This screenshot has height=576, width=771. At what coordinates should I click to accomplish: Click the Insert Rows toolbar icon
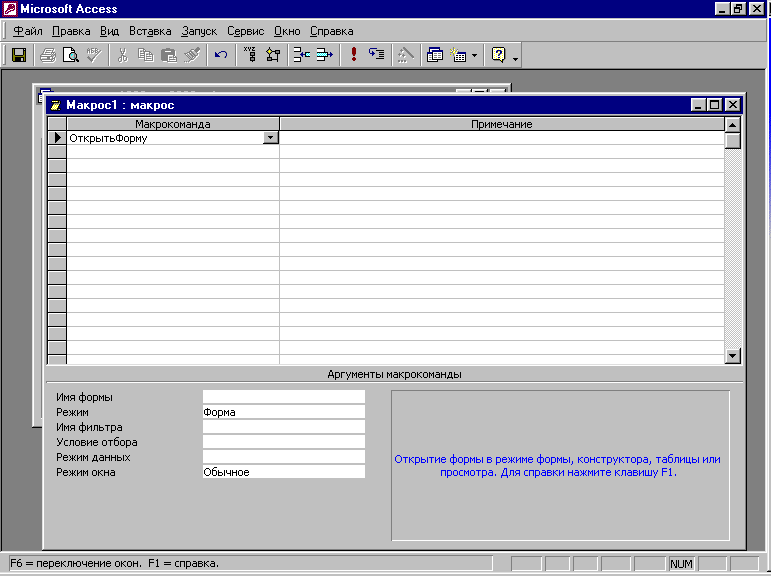301,55
